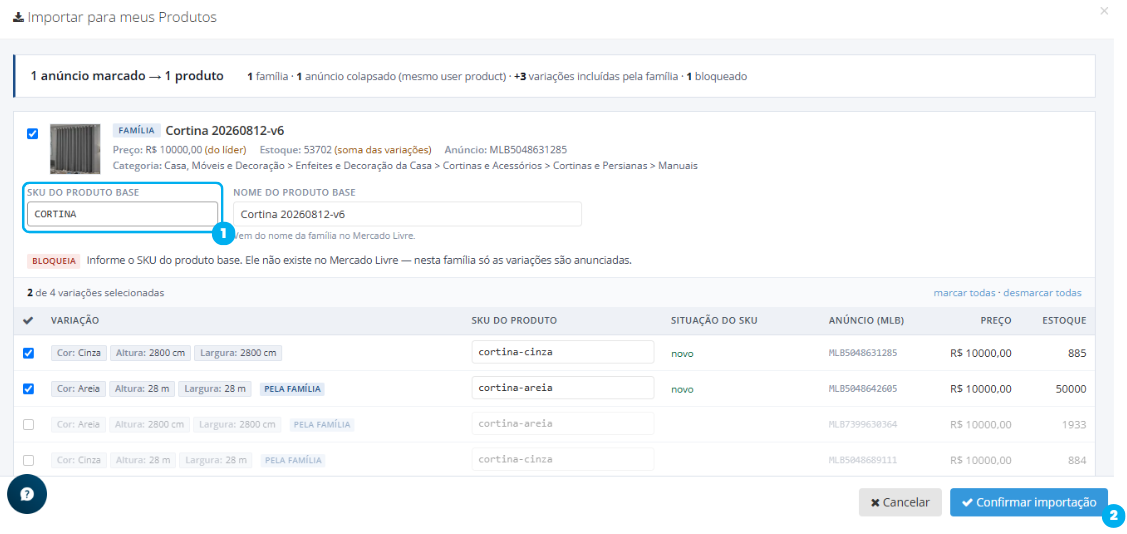Click the cortina-cinza SKU input of first variation
Screen dimensions: 1127x534
(x=563, y=352)
